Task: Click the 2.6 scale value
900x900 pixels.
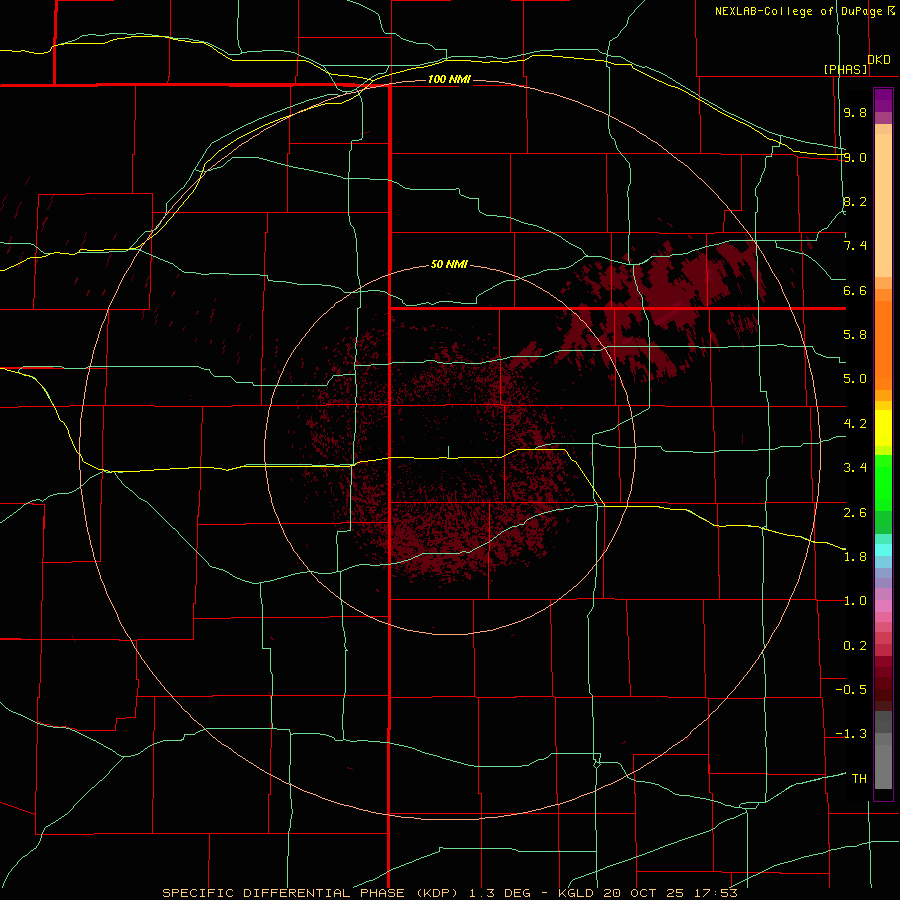Action: [x=855, y=513]
